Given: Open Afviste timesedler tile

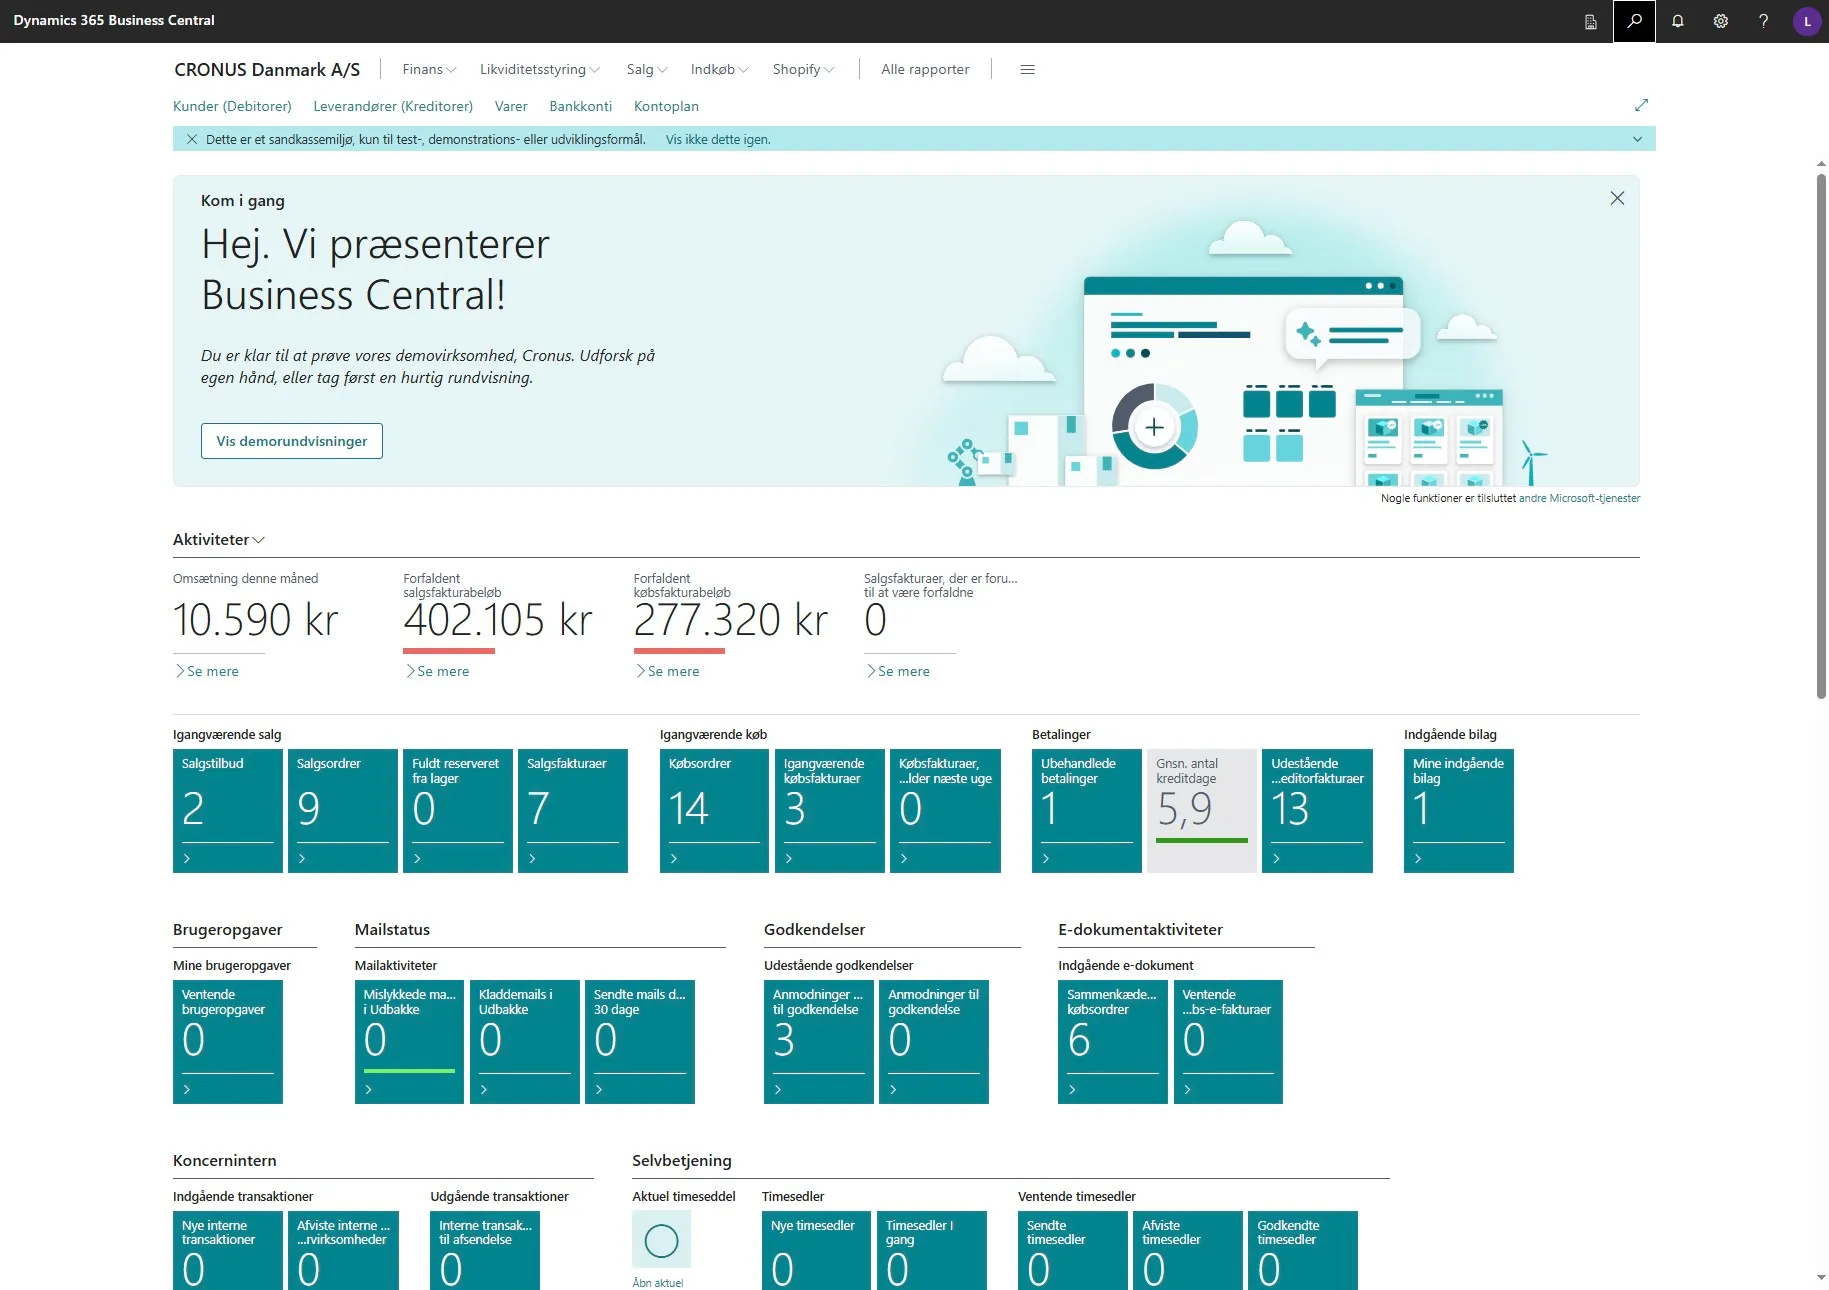Looking at the screenshot, I should [x=1188, y=1250].
